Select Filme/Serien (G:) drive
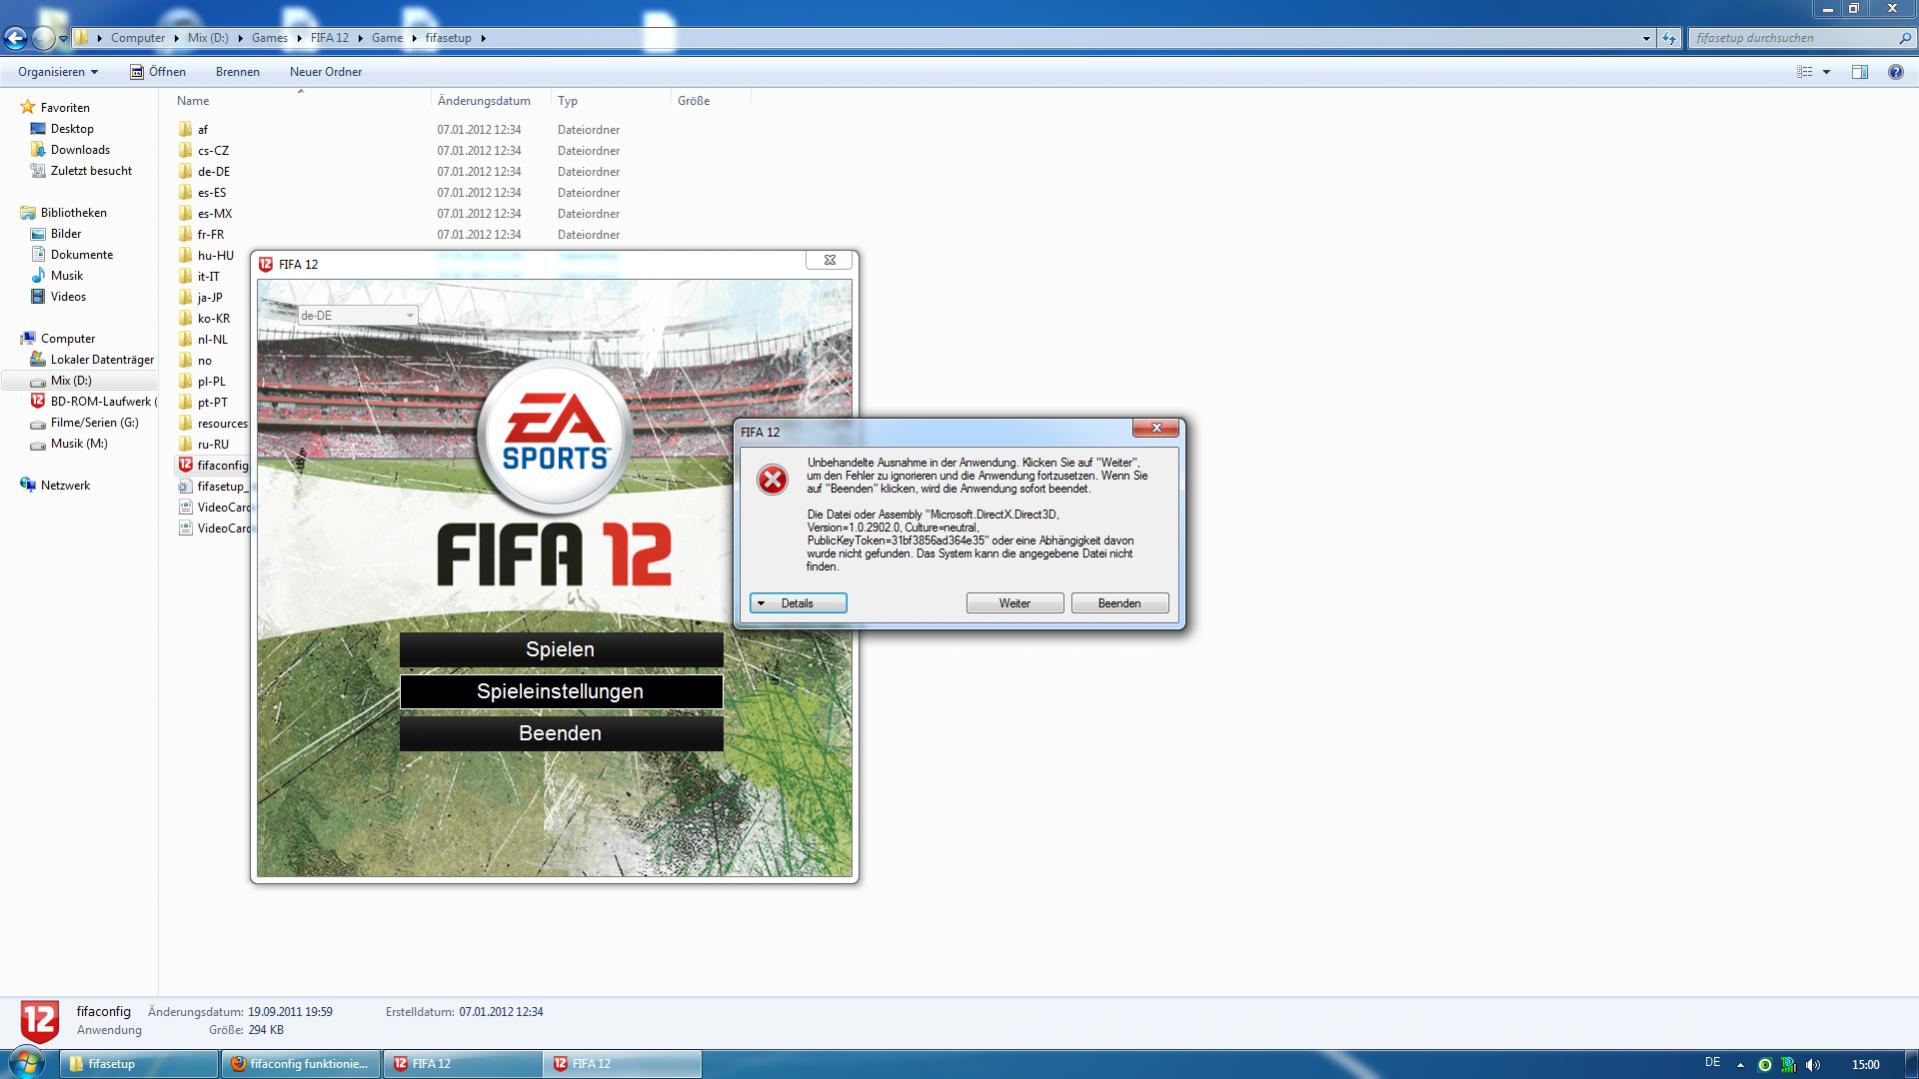Screen dimensions: 1919x1079 click(94, 422)
